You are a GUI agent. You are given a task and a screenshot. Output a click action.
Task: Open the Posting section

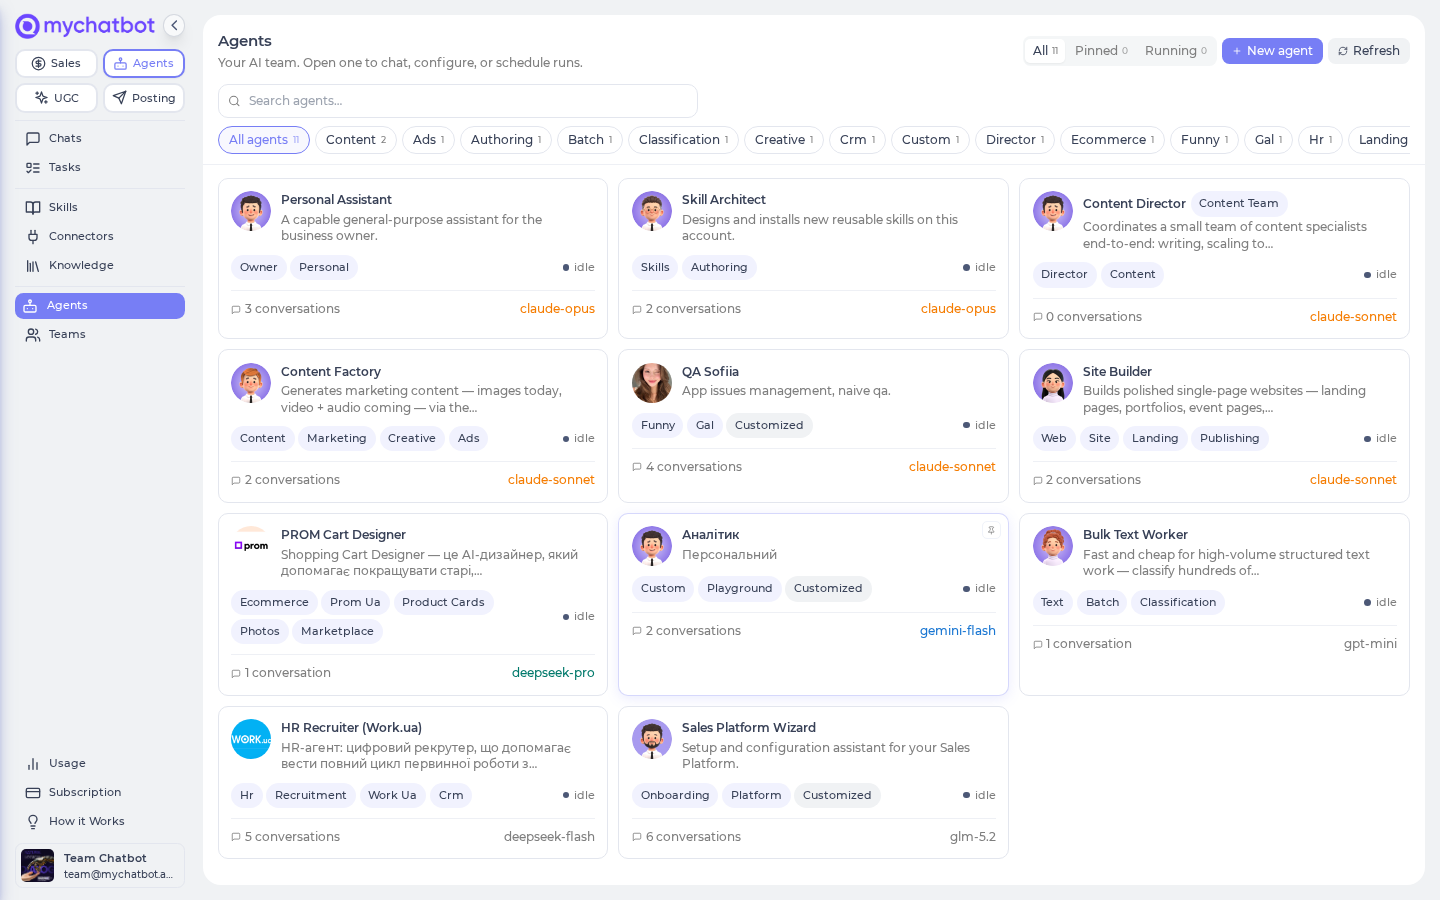point(144,98)
